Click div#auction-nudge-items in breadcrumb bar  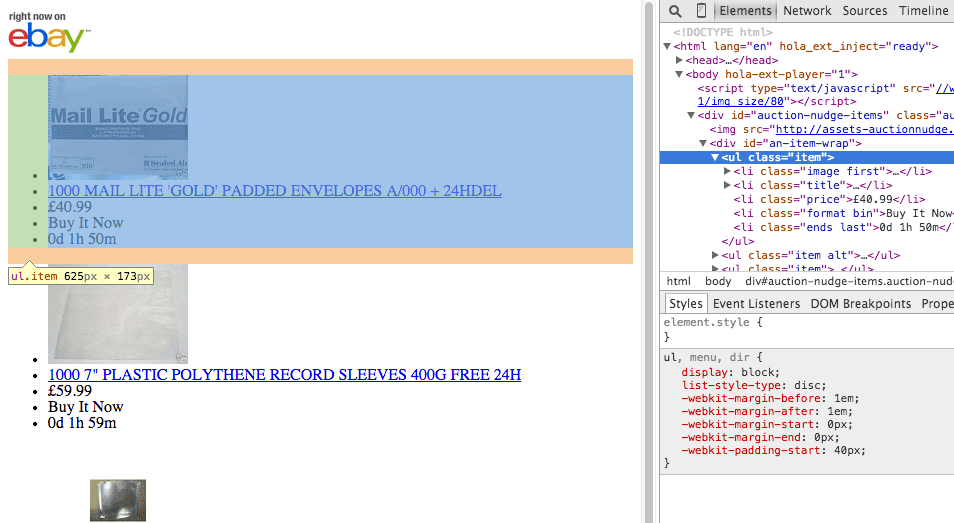point(849,281)
